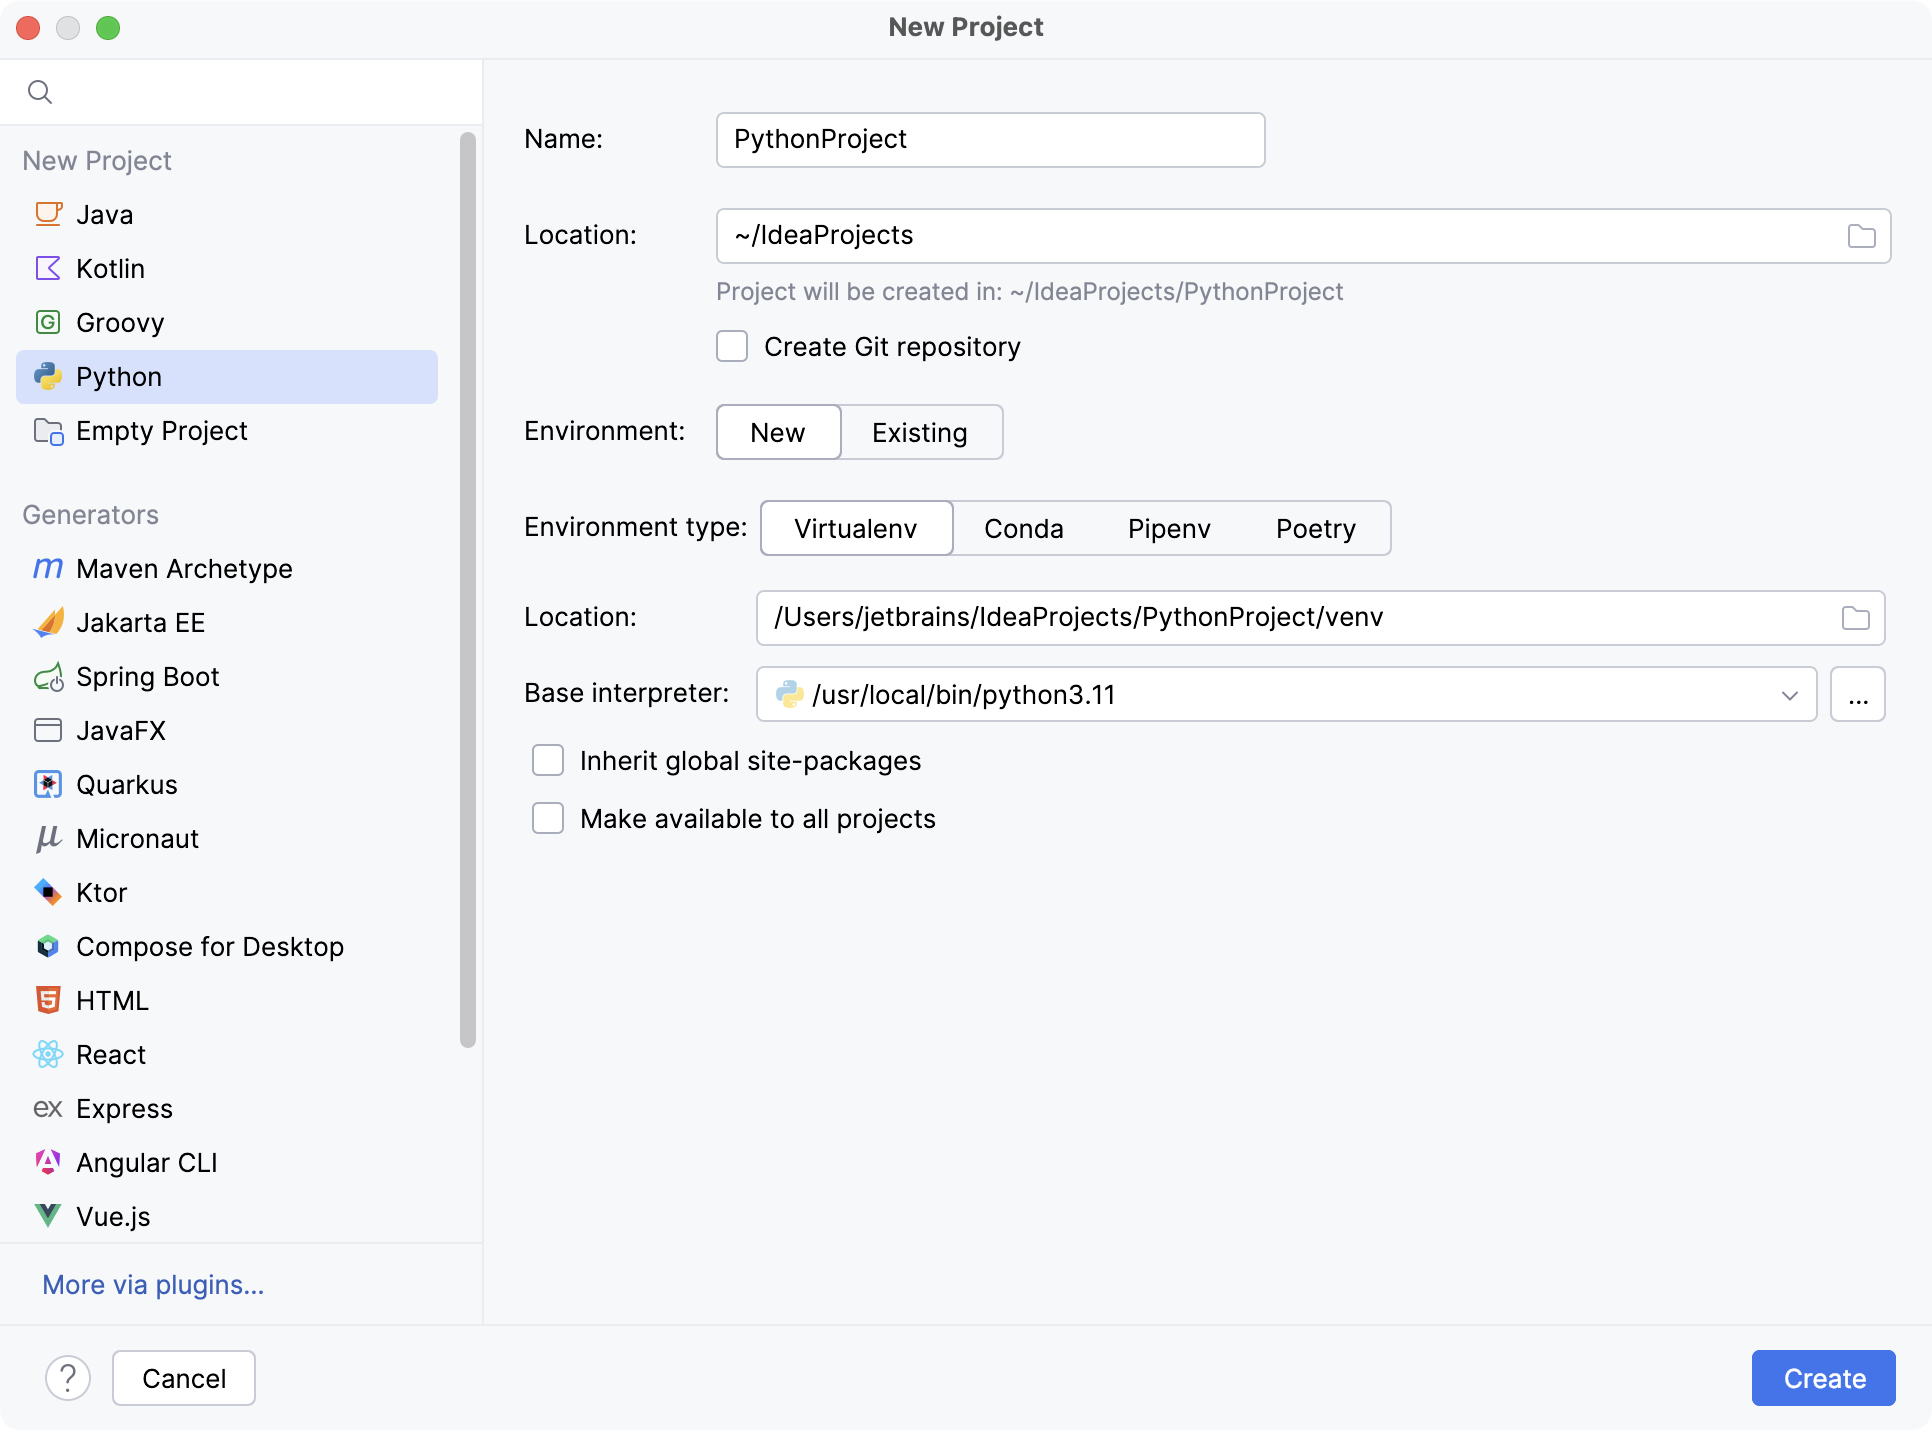Viewport: 1932px width, 1430px height.
Task: Select the Groovy project type icon
Action: point(48,322)
